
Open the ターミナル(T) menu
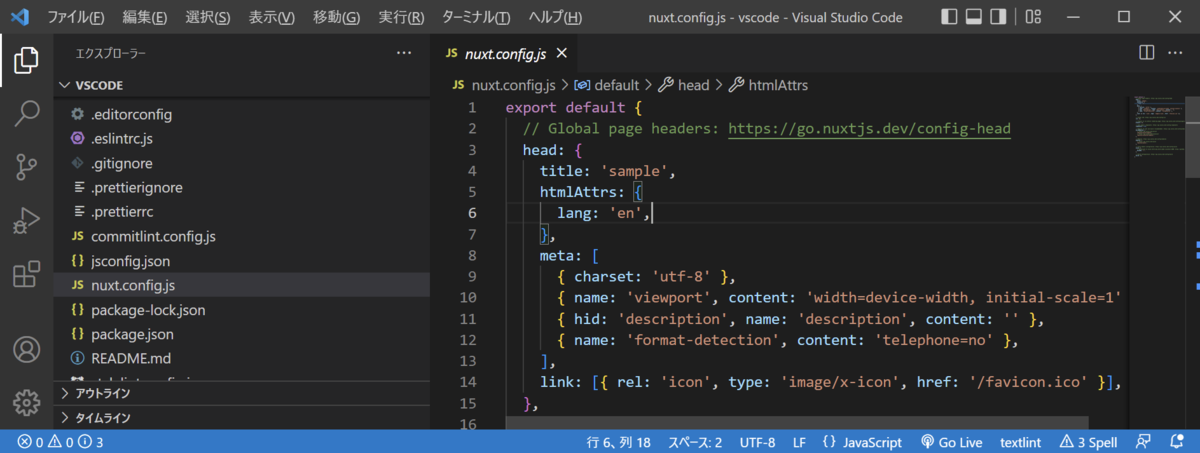[474, 18]
